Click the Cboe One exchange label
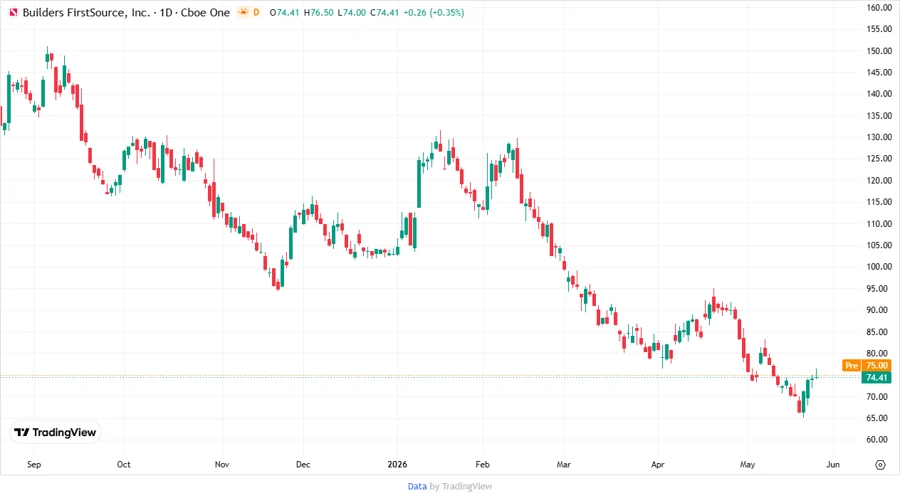The height and width of the screenshot is (498, 900). click(205, 12)
